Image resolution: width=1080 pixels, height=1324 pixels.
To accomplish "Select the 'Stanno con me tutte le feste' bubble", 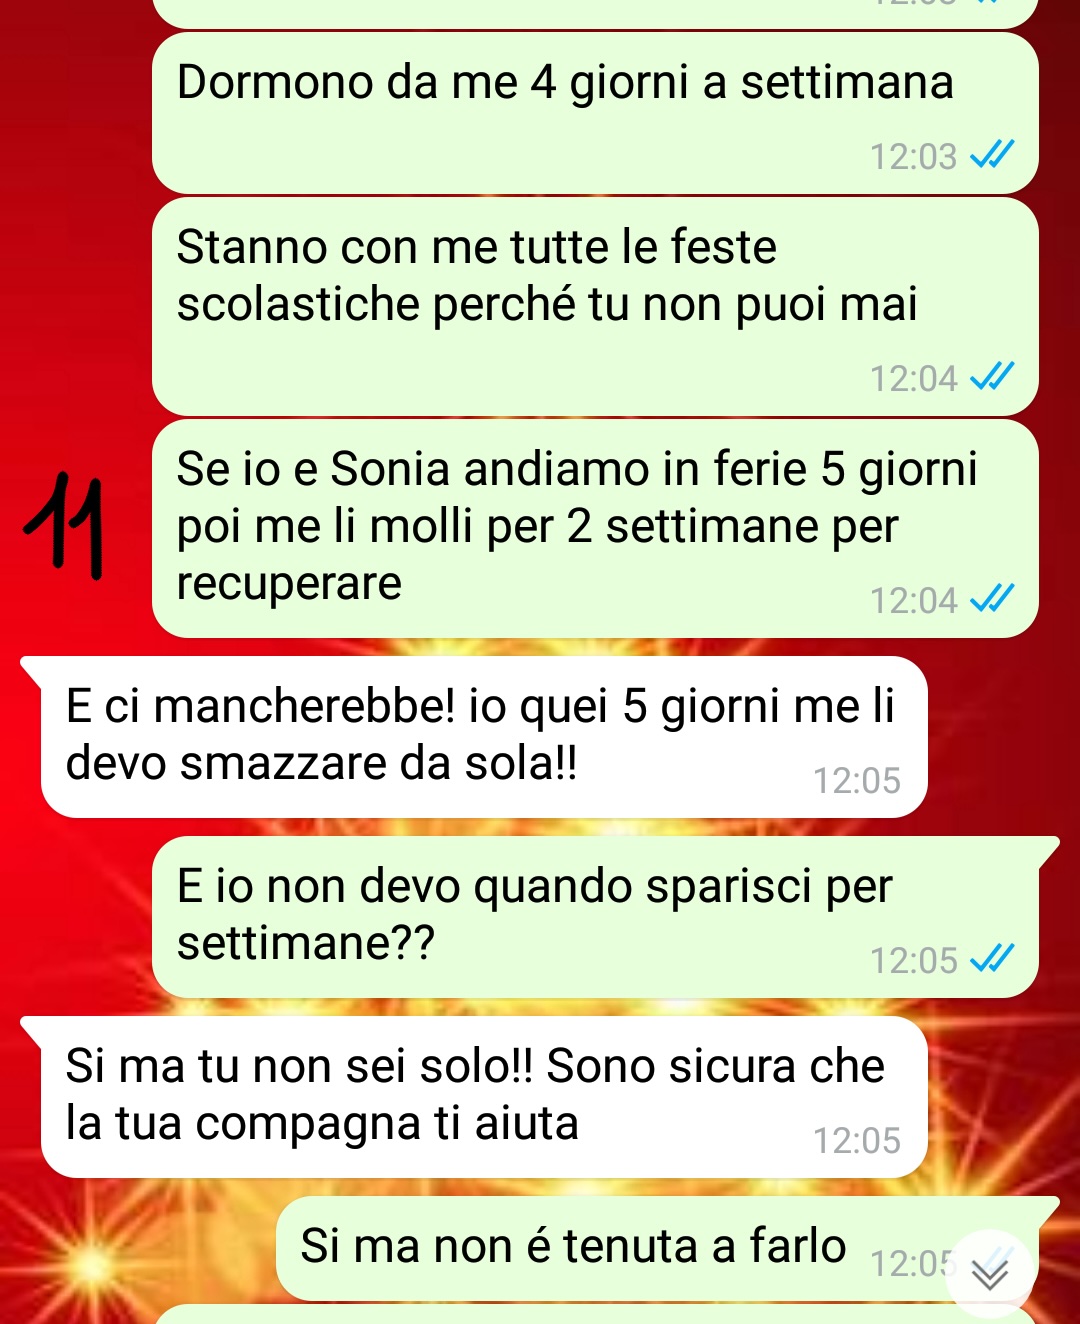I will pyautogui.click(x=595, y=306).
